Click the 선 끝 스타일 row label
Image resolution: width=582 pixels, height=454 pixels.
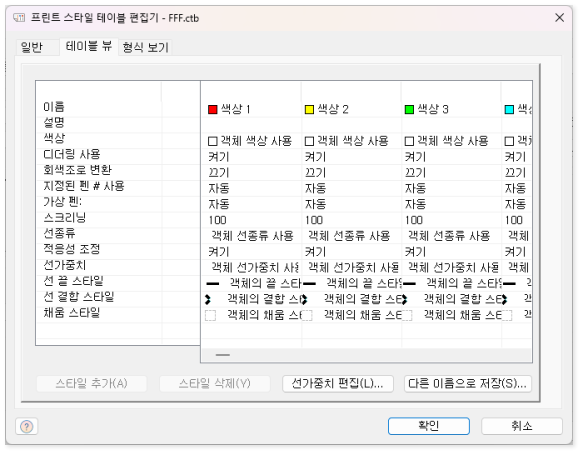[x=73, y=281]
